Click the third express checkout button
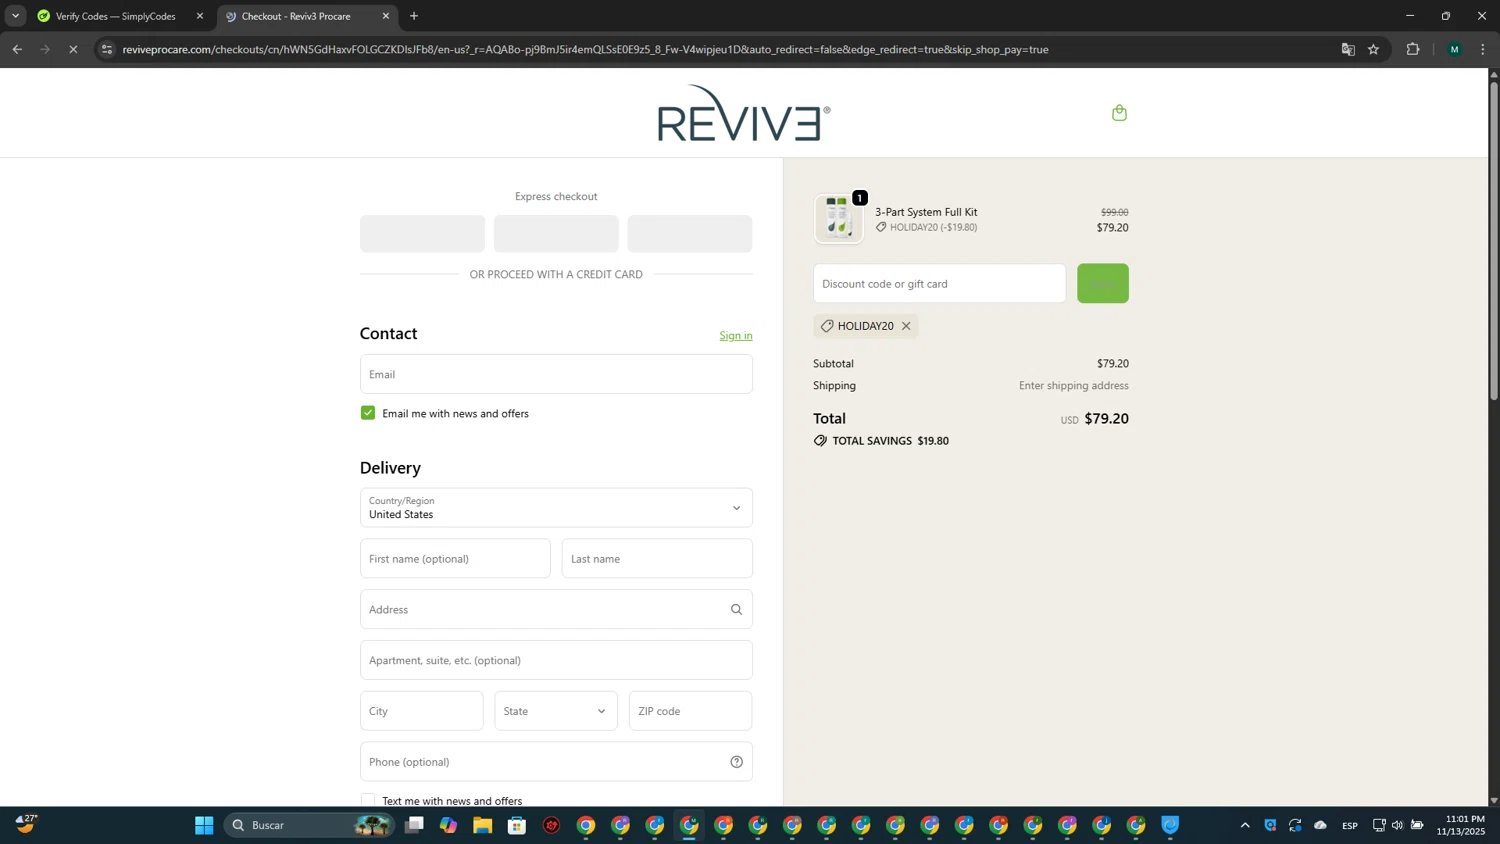This screenshot has height=844, width=1500. [x=690, y=234]
